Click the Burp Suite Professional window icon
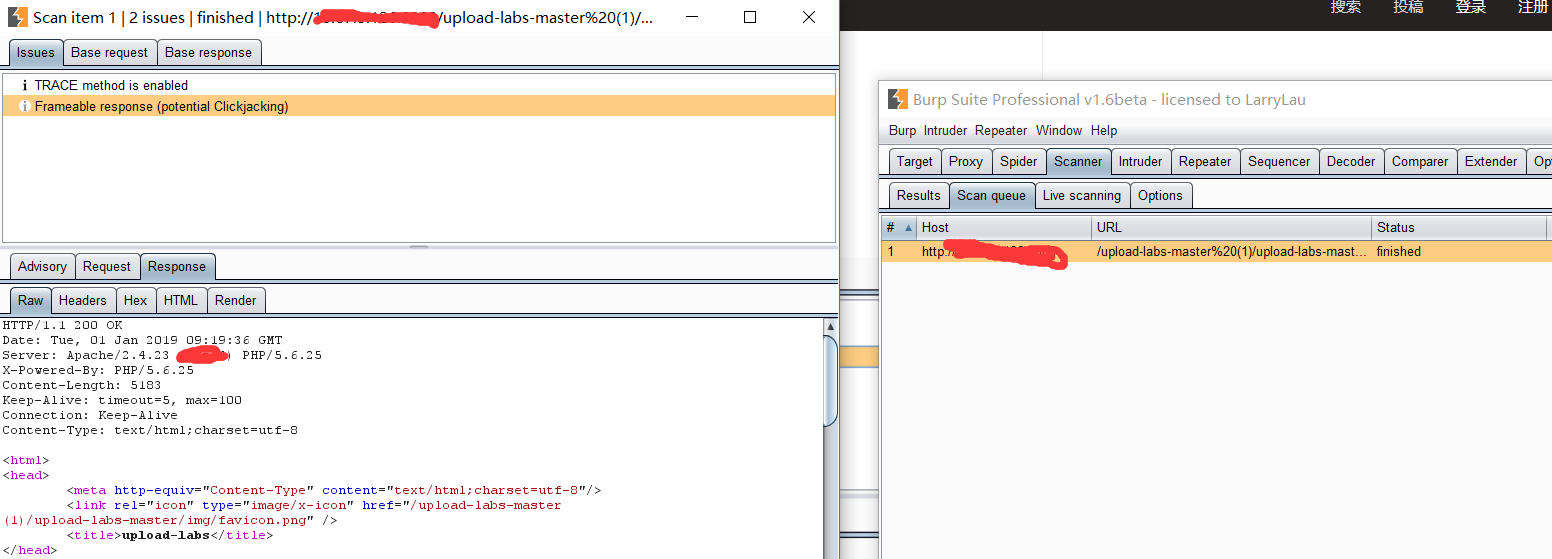The width and height of the screenshot is (1552, 559). coord(897,99)
